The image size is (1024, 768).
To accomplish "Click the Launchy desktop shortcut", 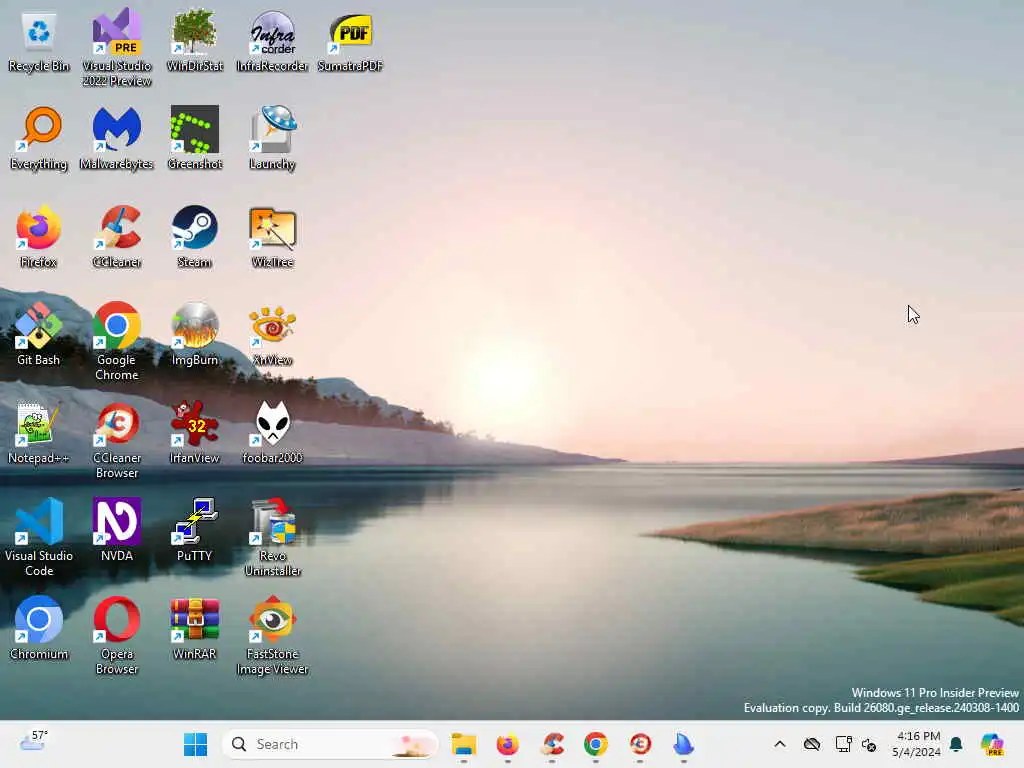I will click(272, 138).
